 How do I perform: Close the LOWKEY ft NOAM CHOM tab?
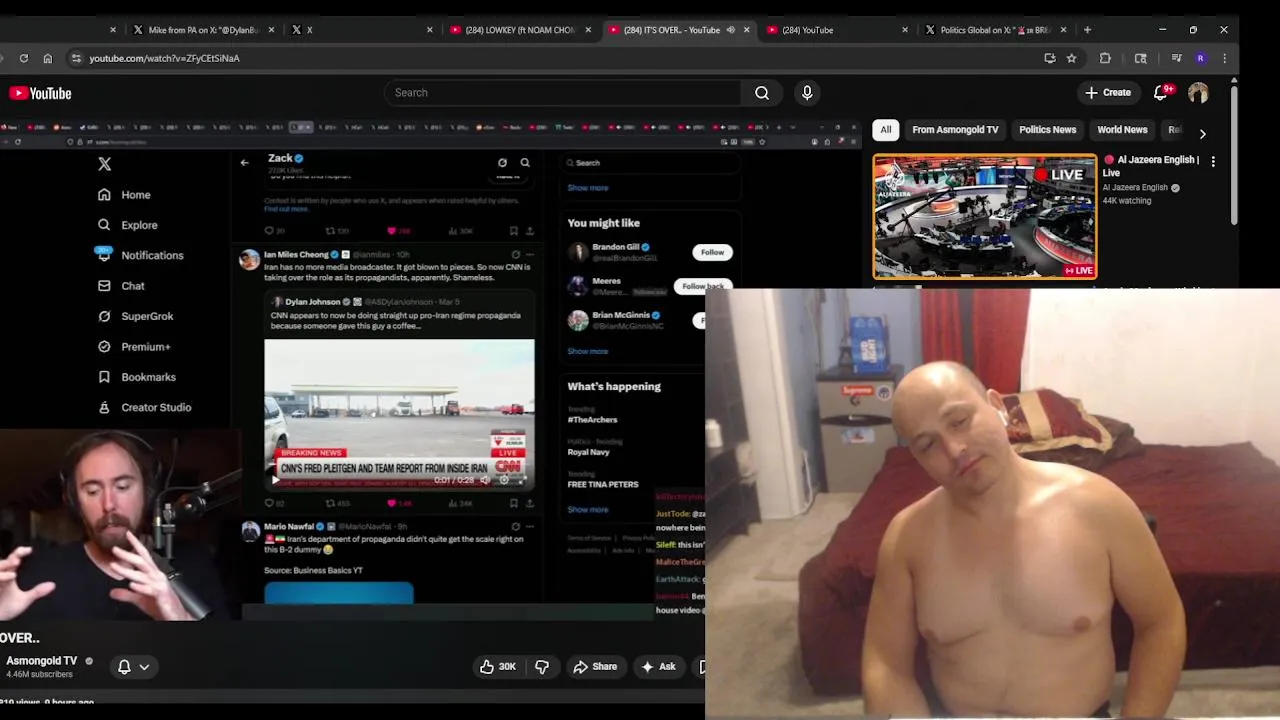pos(588,30)
